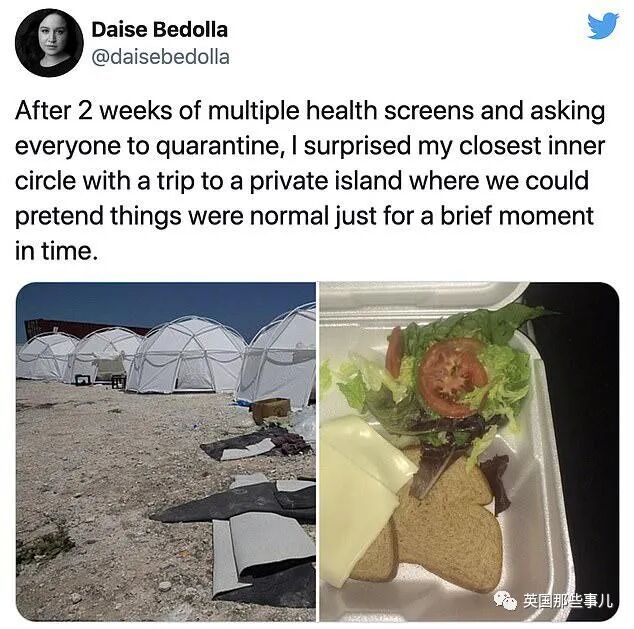Click the tweet text starting 'After 2 weeks'

point(310,181)
